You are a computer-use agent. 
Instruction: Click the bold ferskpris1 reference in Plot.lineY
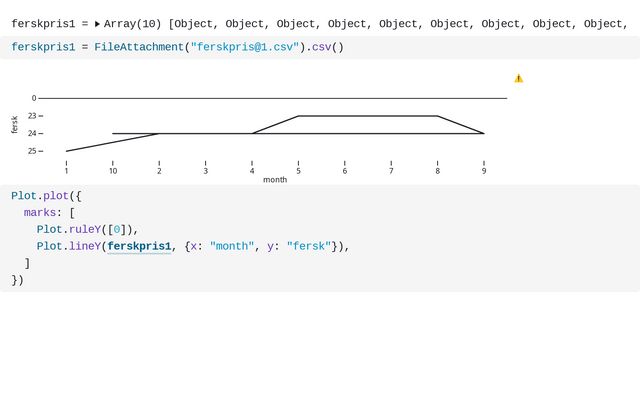click(139, 247)
